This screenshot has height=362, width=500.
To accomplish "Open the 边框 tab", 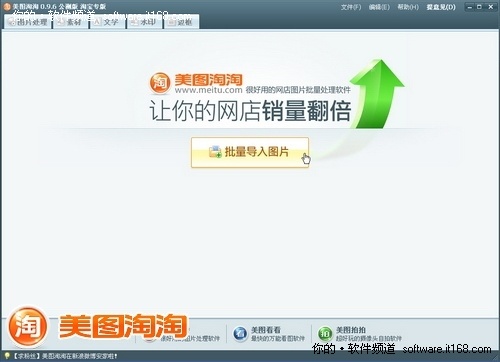I will coord(181,22).
